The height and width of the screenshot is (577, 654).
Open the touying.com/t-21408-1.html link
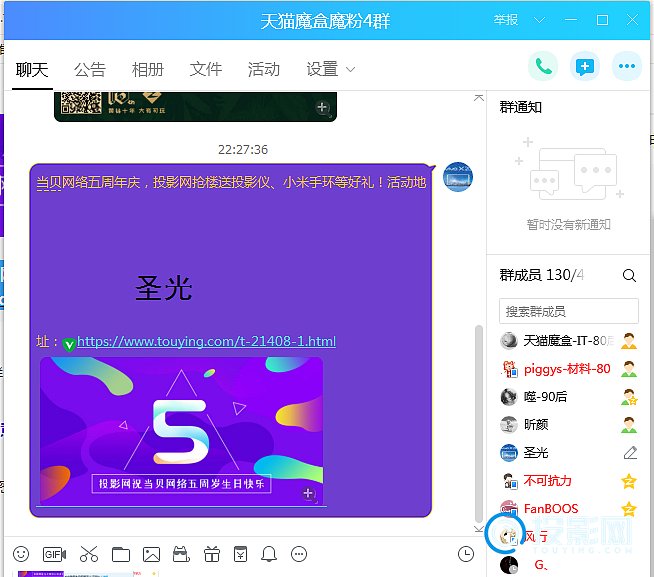(x=206, y=342)
